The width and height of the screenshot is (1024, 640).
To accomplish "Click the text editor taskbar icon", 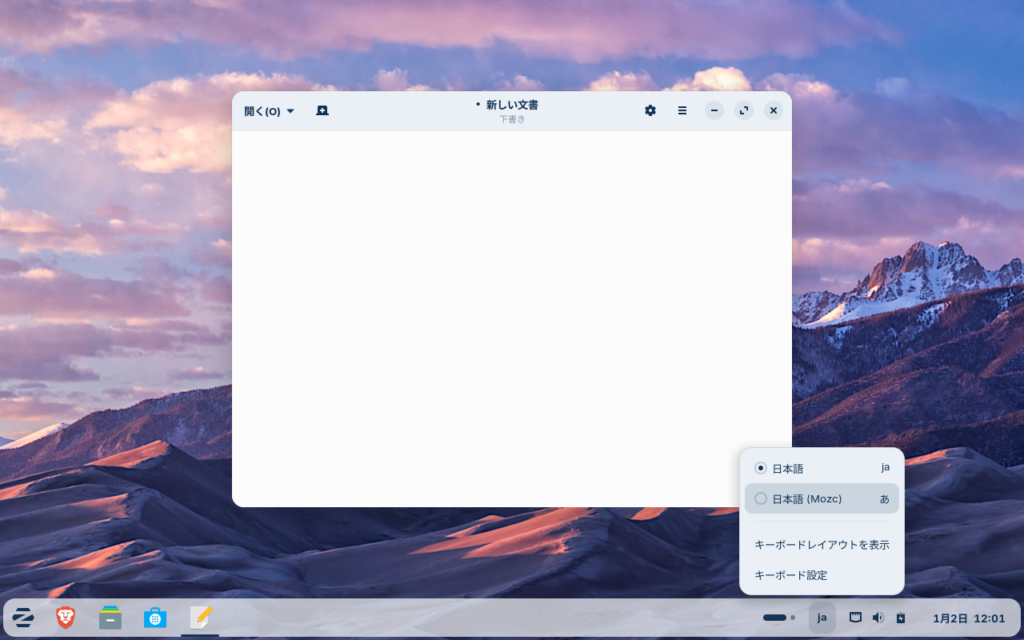I will [x=200, y=618].
